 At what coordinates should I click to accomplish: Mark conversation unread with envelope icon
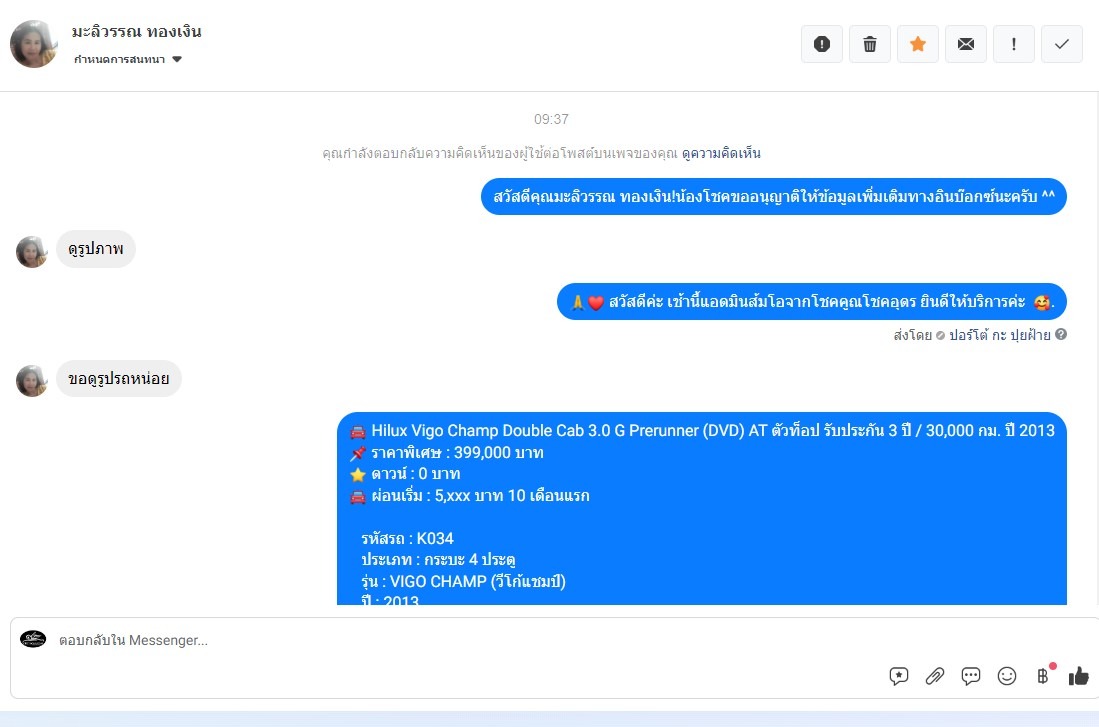[966, 44]
